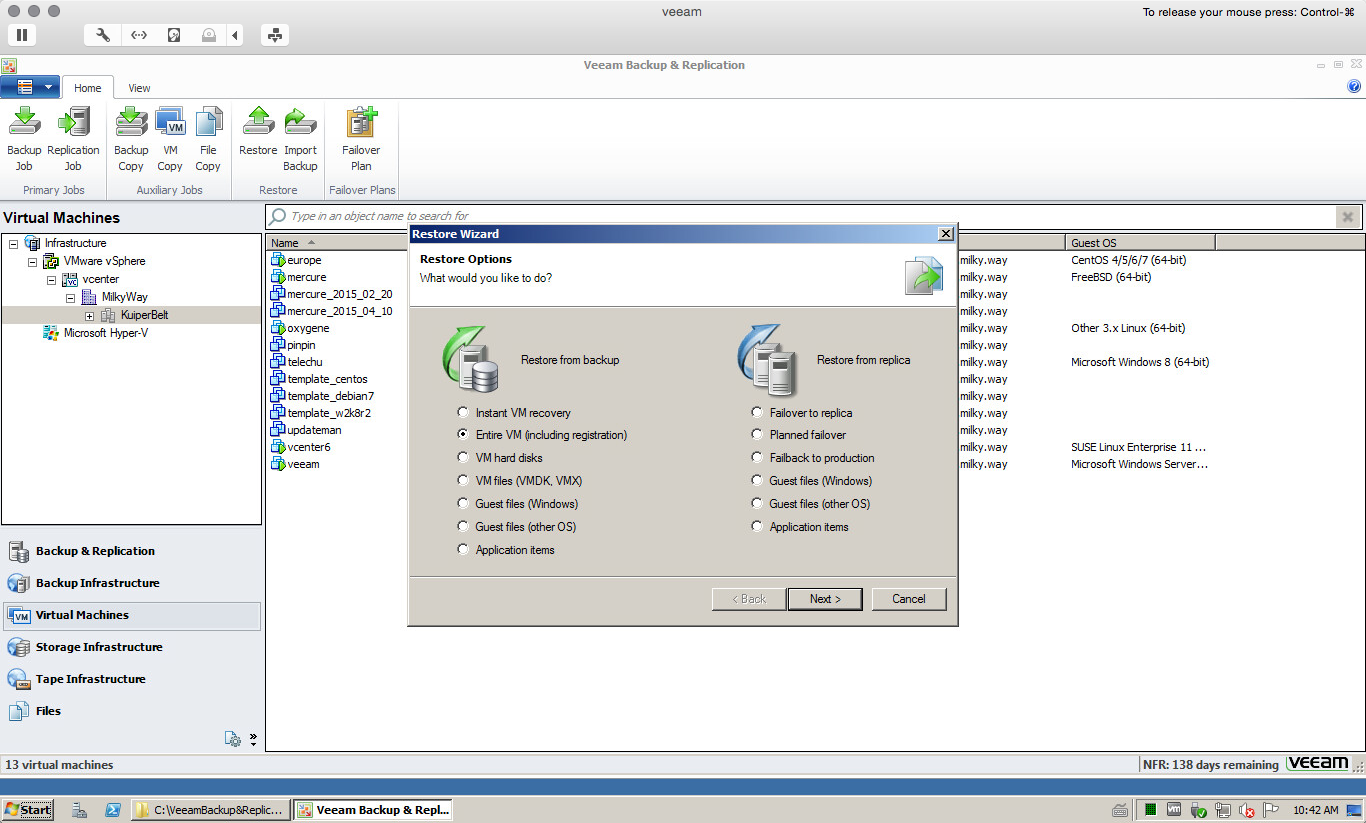The image size is (1366, 823).
Task: Open the blue application menu dropdown
Action: tap(31, 87)
